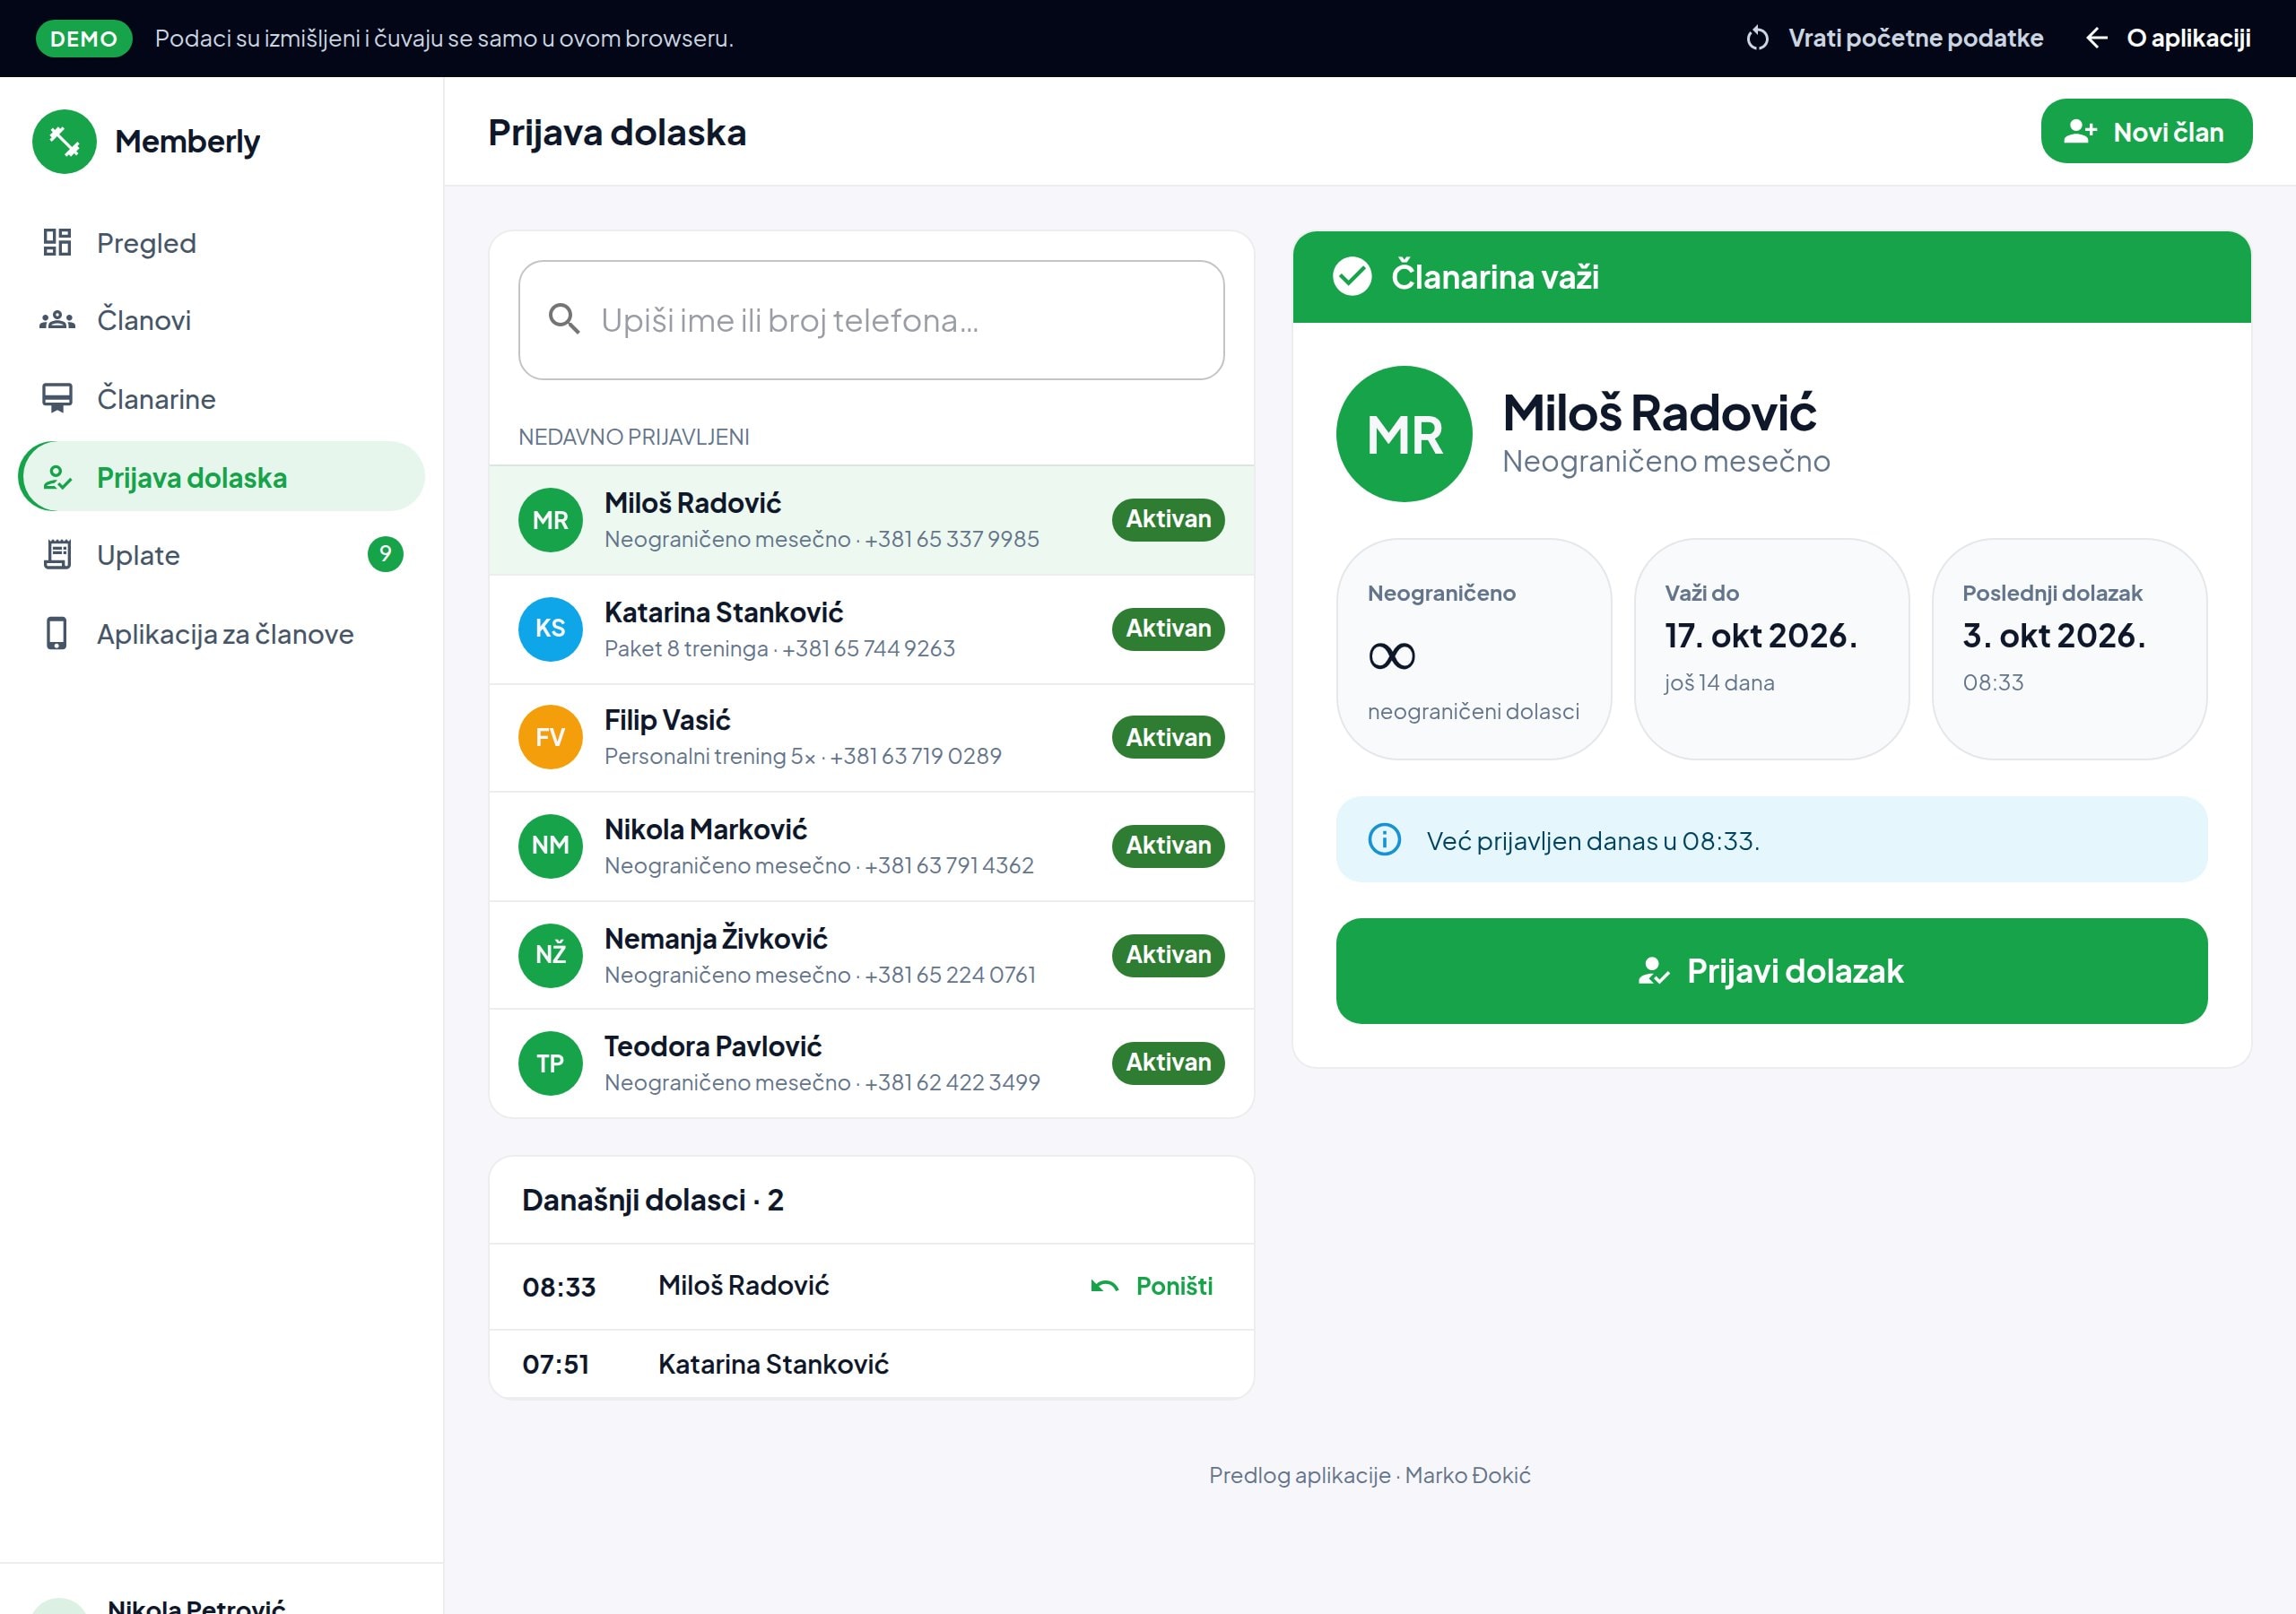Click the info icon in the already-checked-in notice
This screenshot has height=1614, width=2296.
(1384, 839)
